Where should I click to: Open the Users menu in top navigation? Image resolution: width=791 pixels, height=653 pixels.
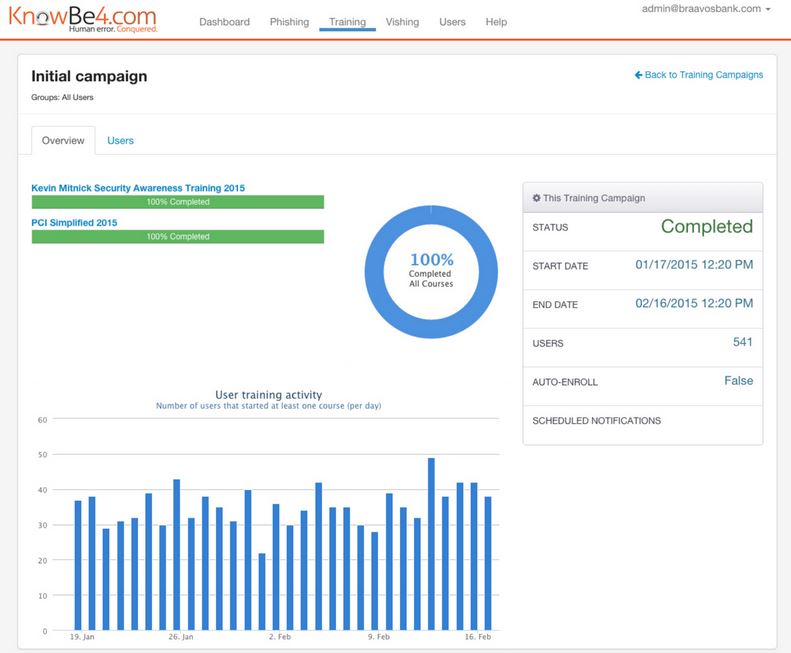coord(452,22)
